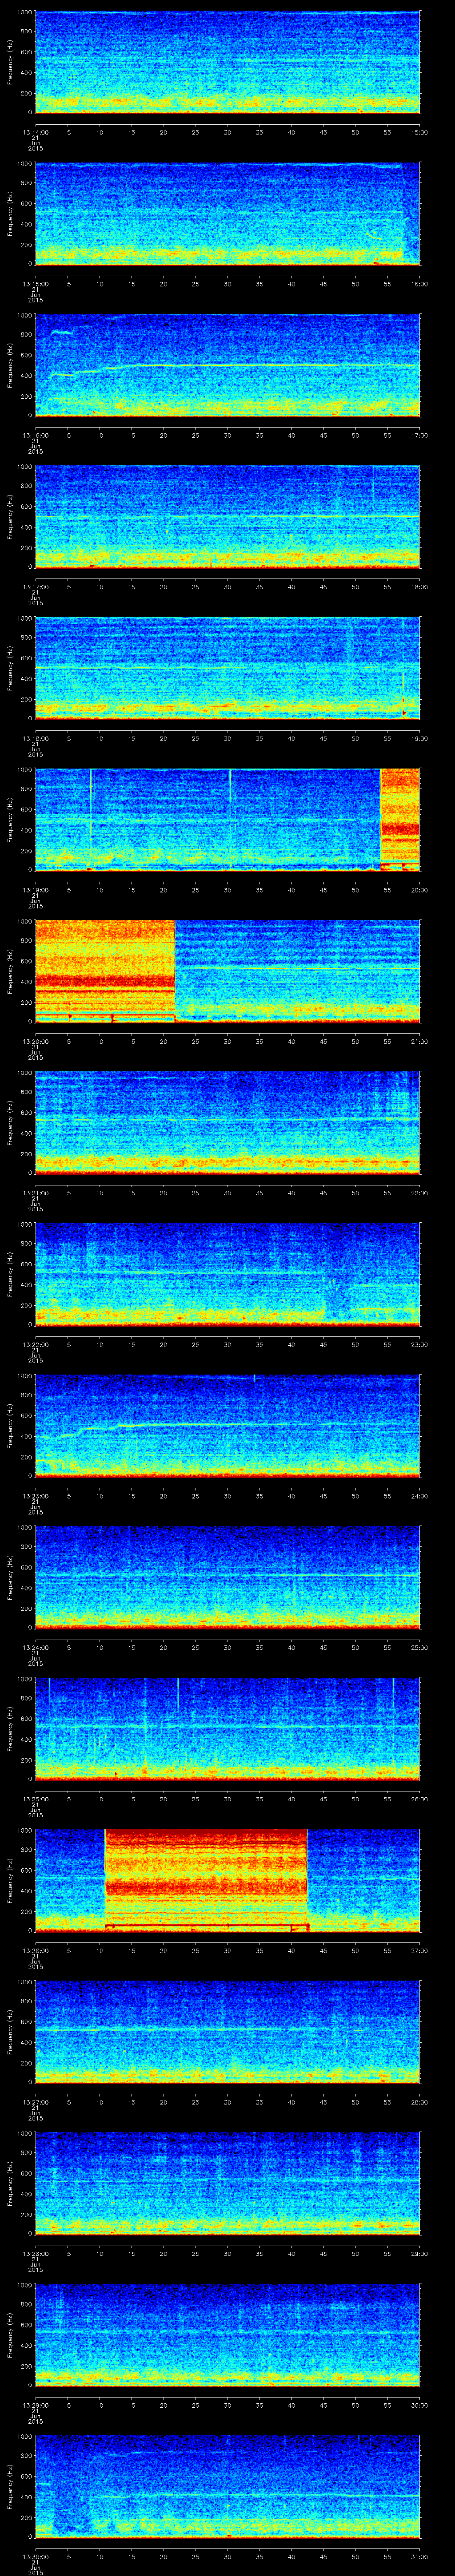Click the spectrogram panel starting at 13:23:00
Screen dimensions: 455x2576
[x=227, y=1425]
